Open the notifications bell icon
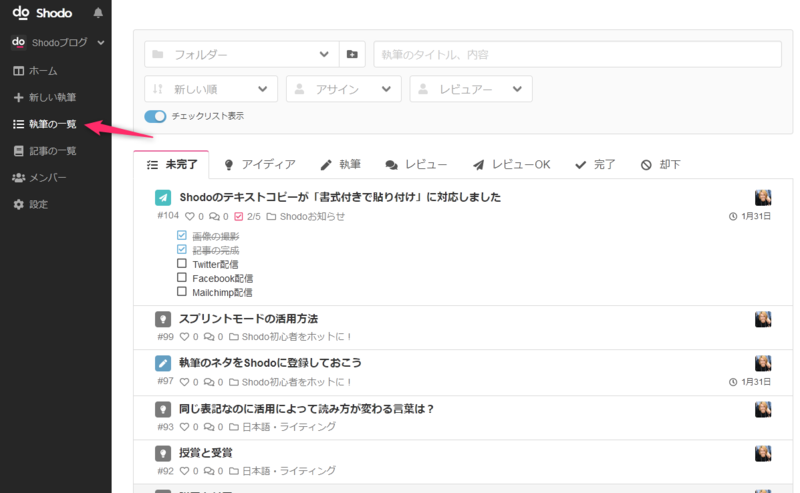Viewport: 800px width, 493px height. pos(98,13)
